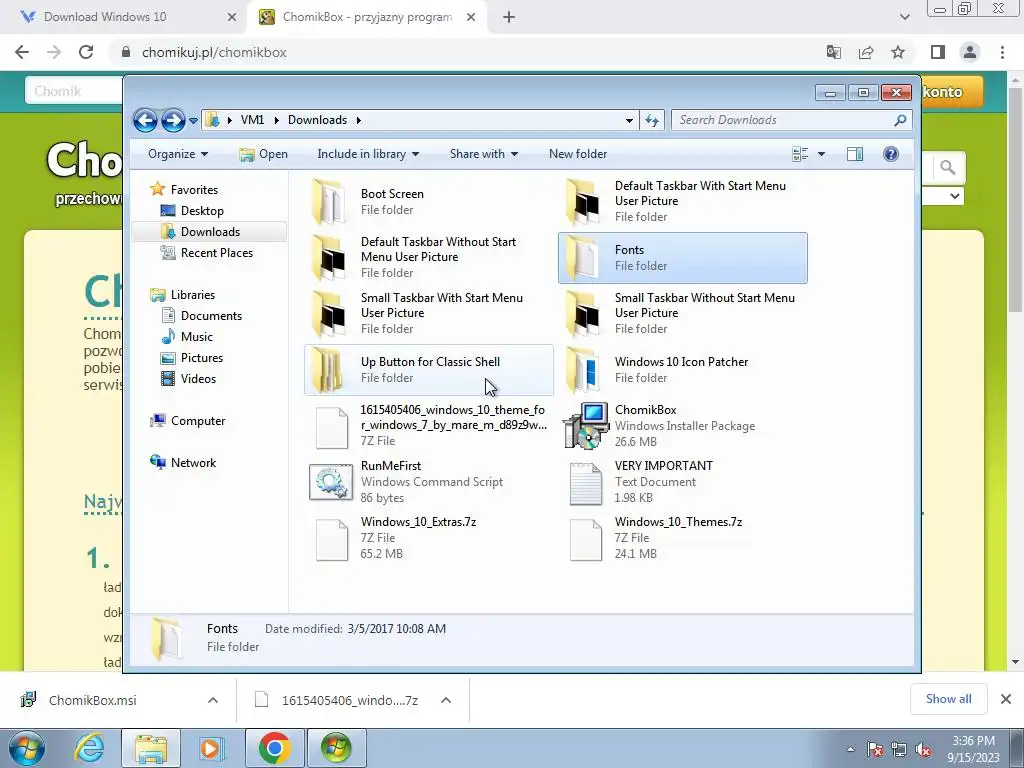Select Downloads in navigation pane
1024x768 pixels.
click(x=210, y=232)
